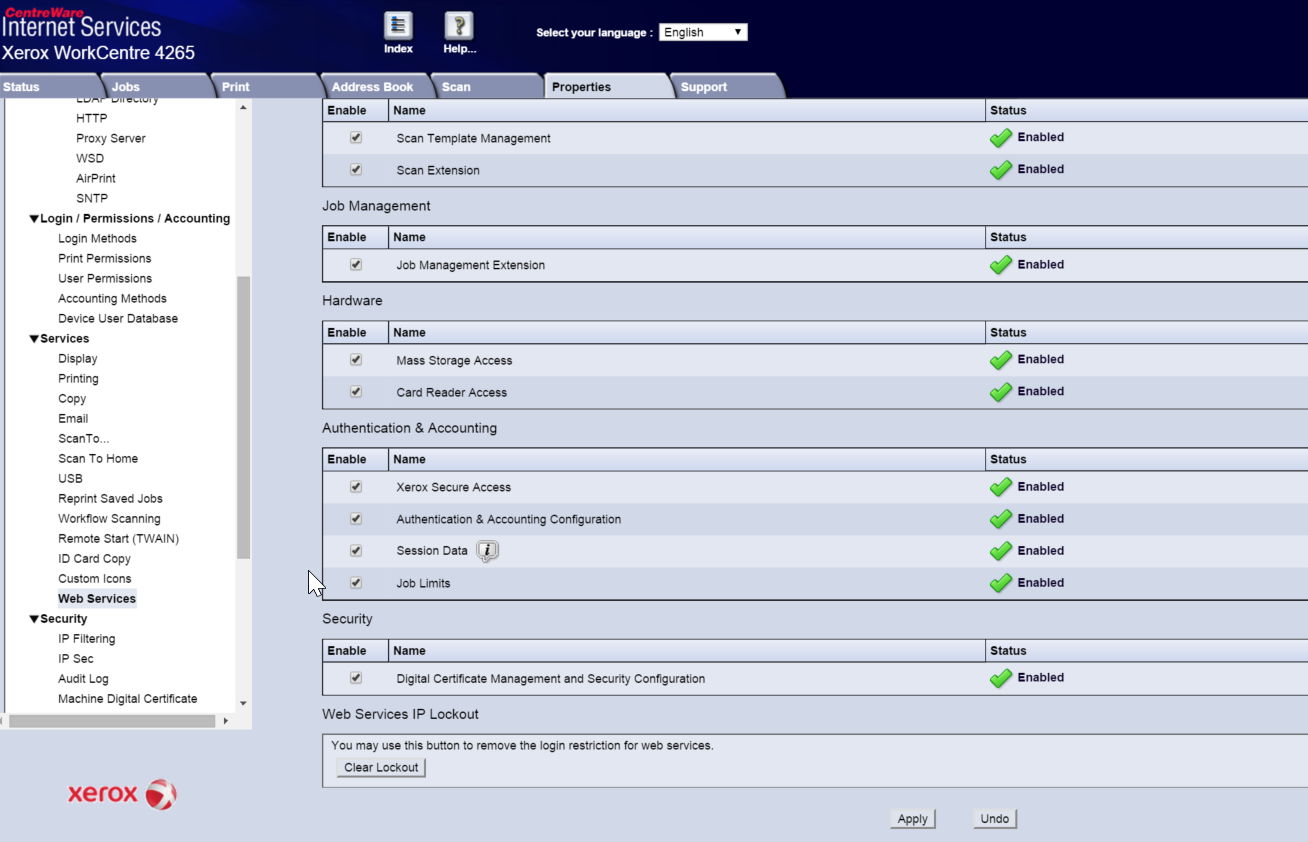
Task: Click the CentreWare Internet Services logo
Action: tap(80, 25)
